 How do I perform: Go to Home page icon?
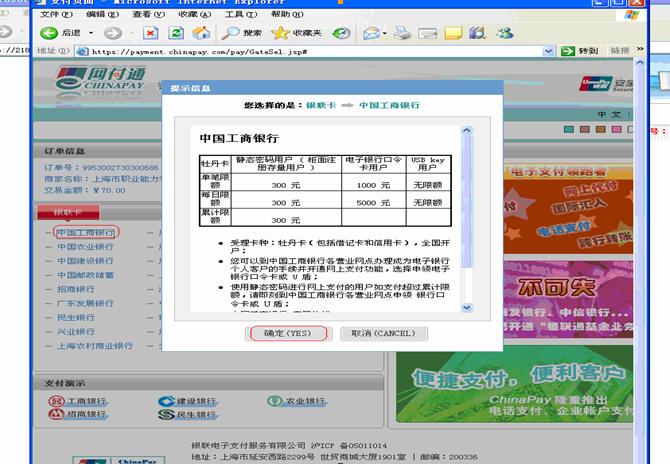(201, 33)
